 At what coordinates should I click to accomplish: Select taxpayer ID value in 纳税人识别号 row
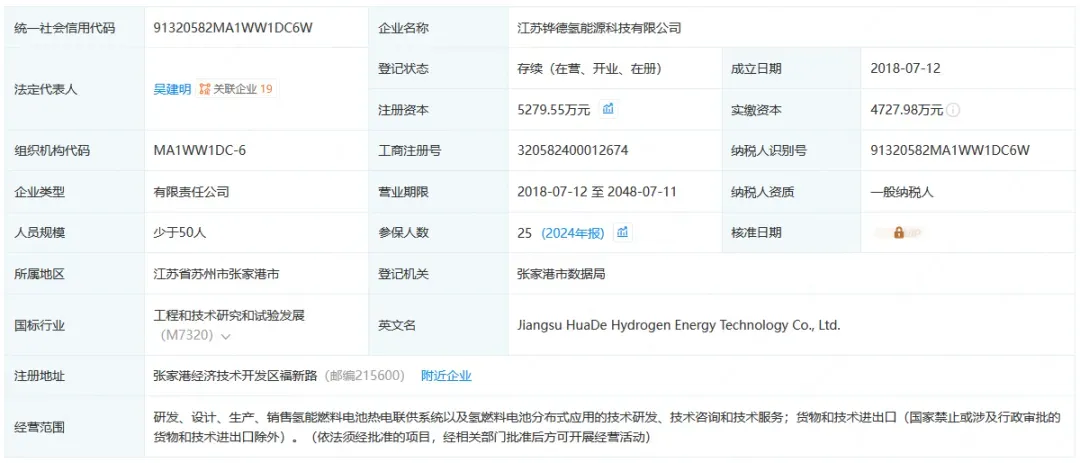pos(950,150)
